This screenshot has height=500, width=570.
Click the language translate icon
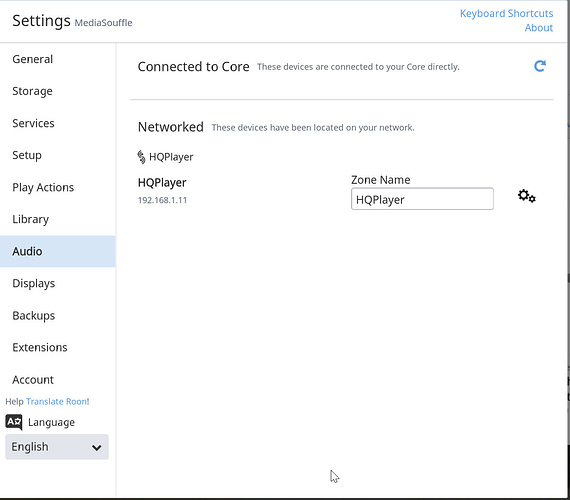[14, 422]
